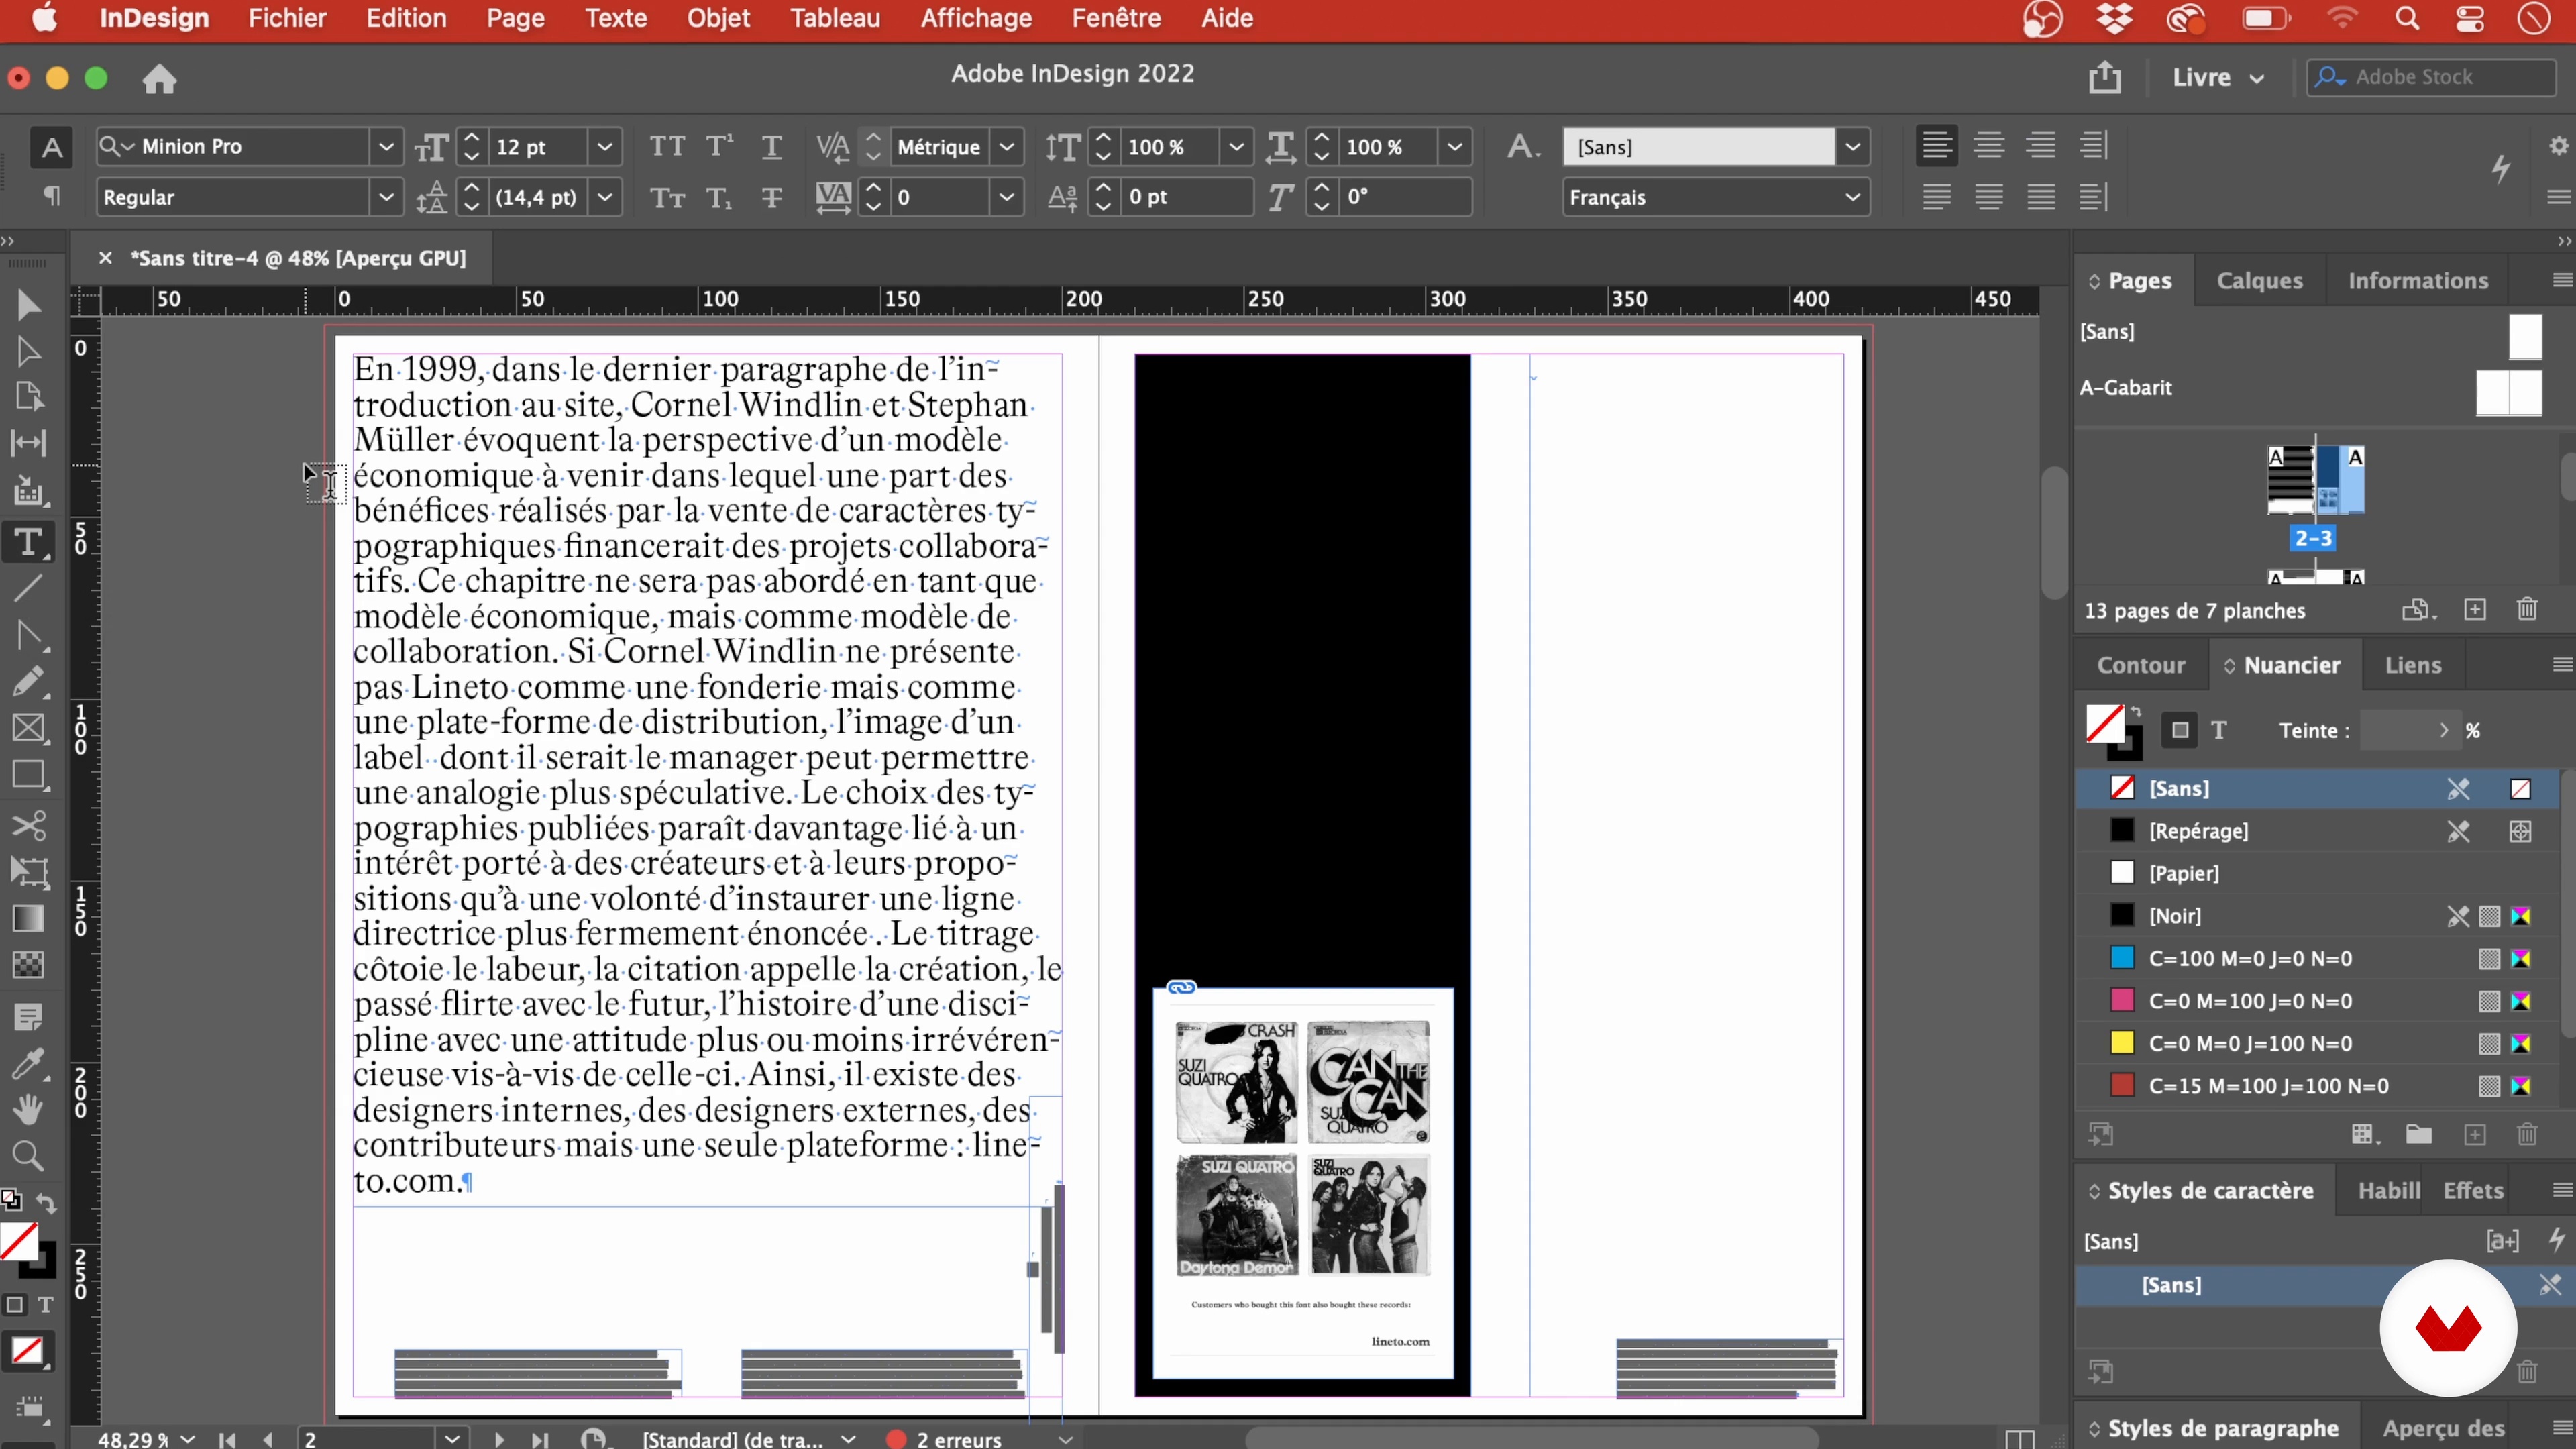Open the Français language dropdown

pos(1852,197)
